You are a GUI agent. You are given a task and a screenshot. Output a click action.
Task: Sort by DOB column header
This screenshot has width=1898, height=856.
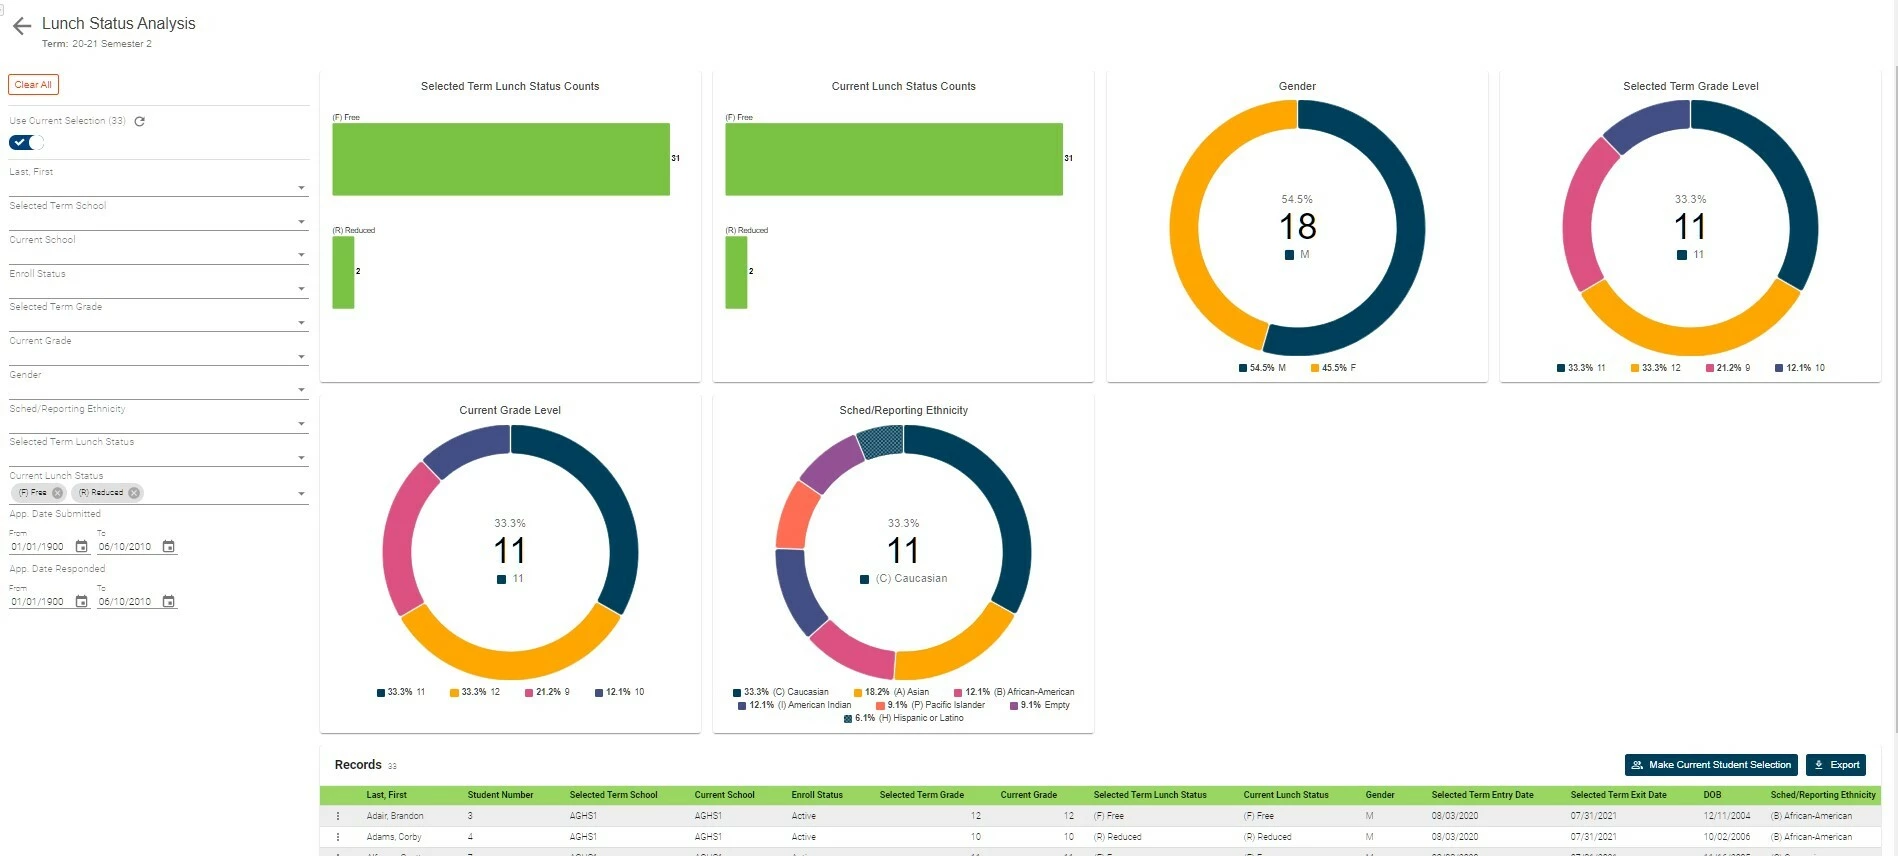coord(1712,795)
